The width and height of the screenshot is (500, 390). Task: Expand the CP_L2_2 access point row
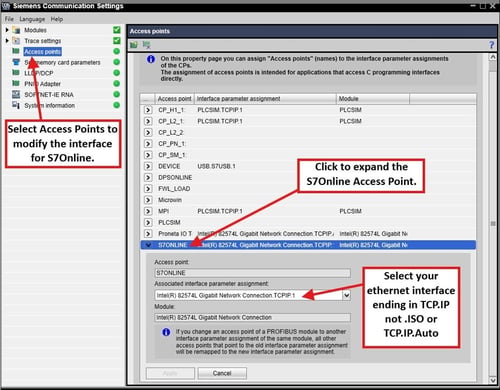tap(148, 133)
